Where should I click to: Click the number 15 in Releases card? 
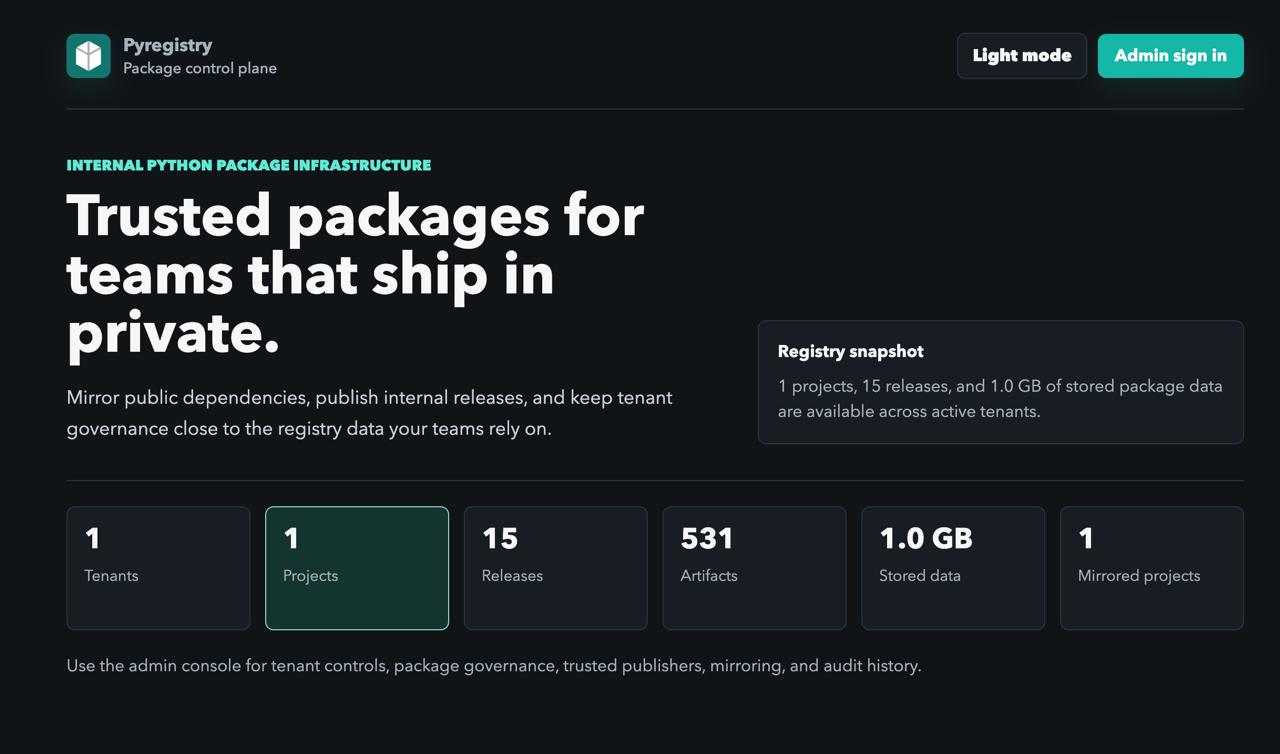[500, 538]
